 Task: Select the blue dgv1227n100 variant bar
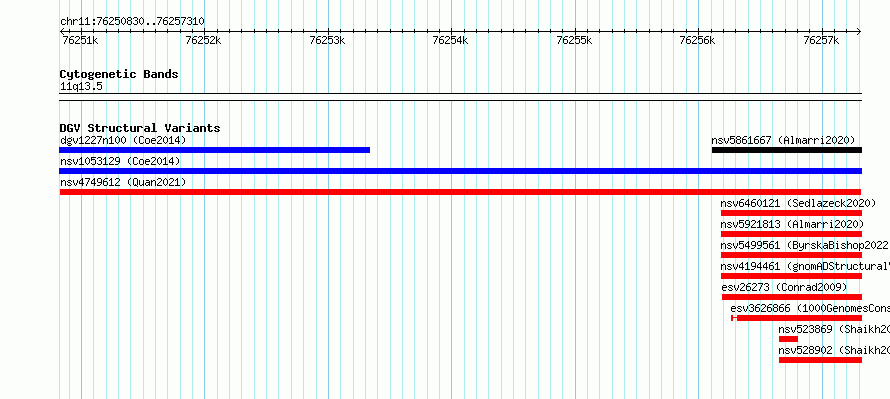215,150
